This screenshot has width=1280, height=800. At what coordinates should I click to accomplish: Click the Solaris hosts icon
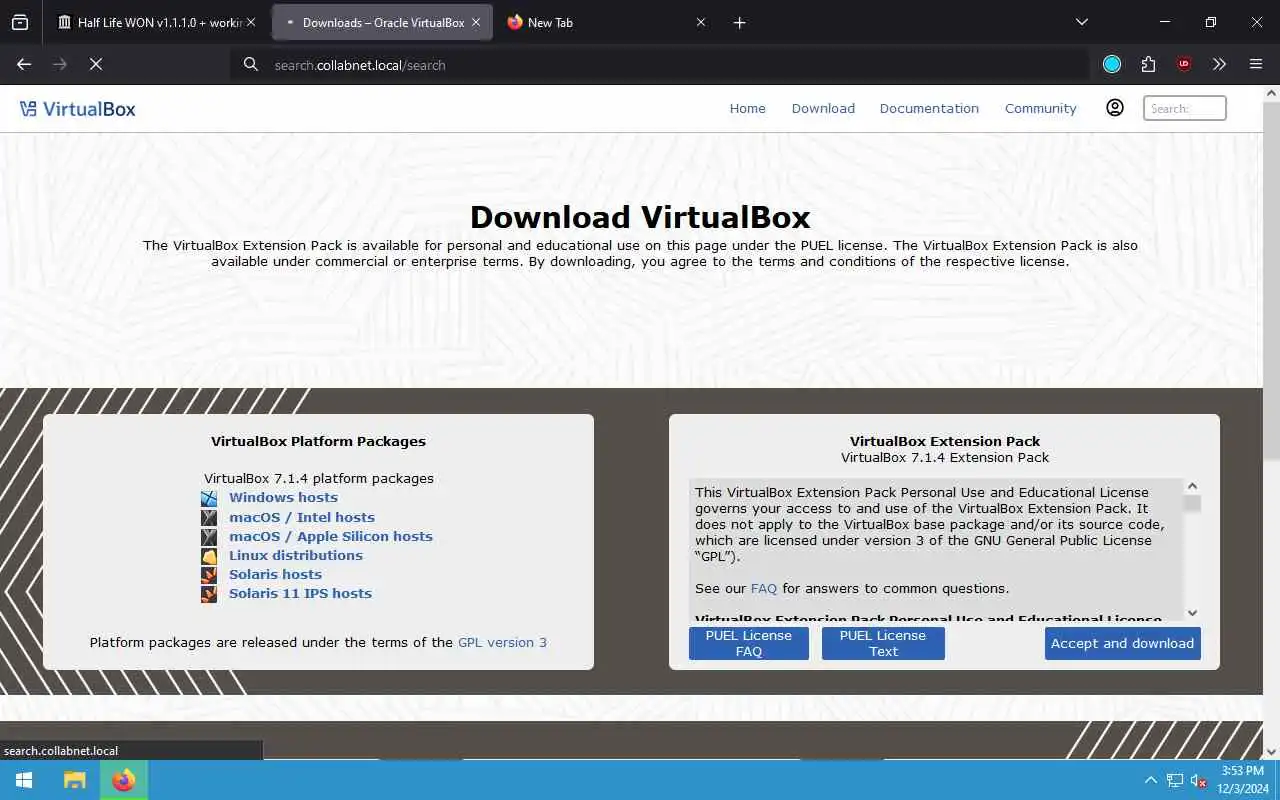tap(209, 575)
